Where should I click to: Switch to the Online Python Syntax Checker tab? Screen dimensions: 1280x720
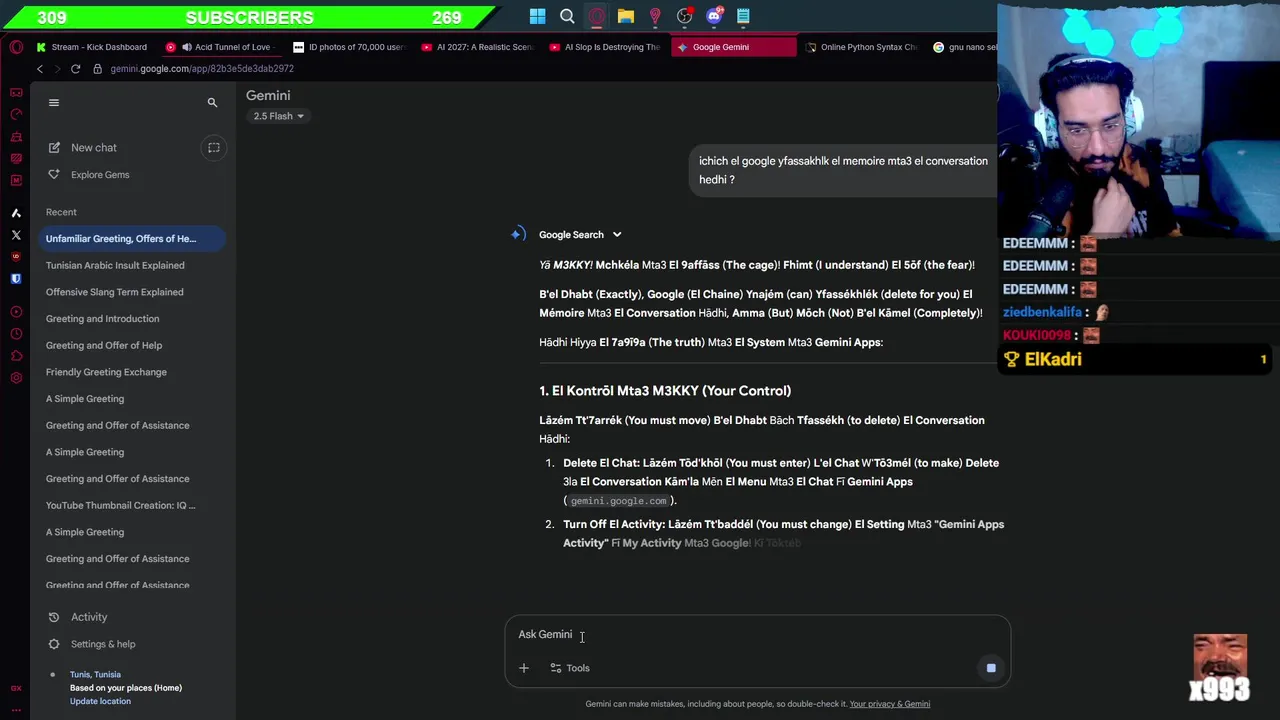click(x=860, y=47)
